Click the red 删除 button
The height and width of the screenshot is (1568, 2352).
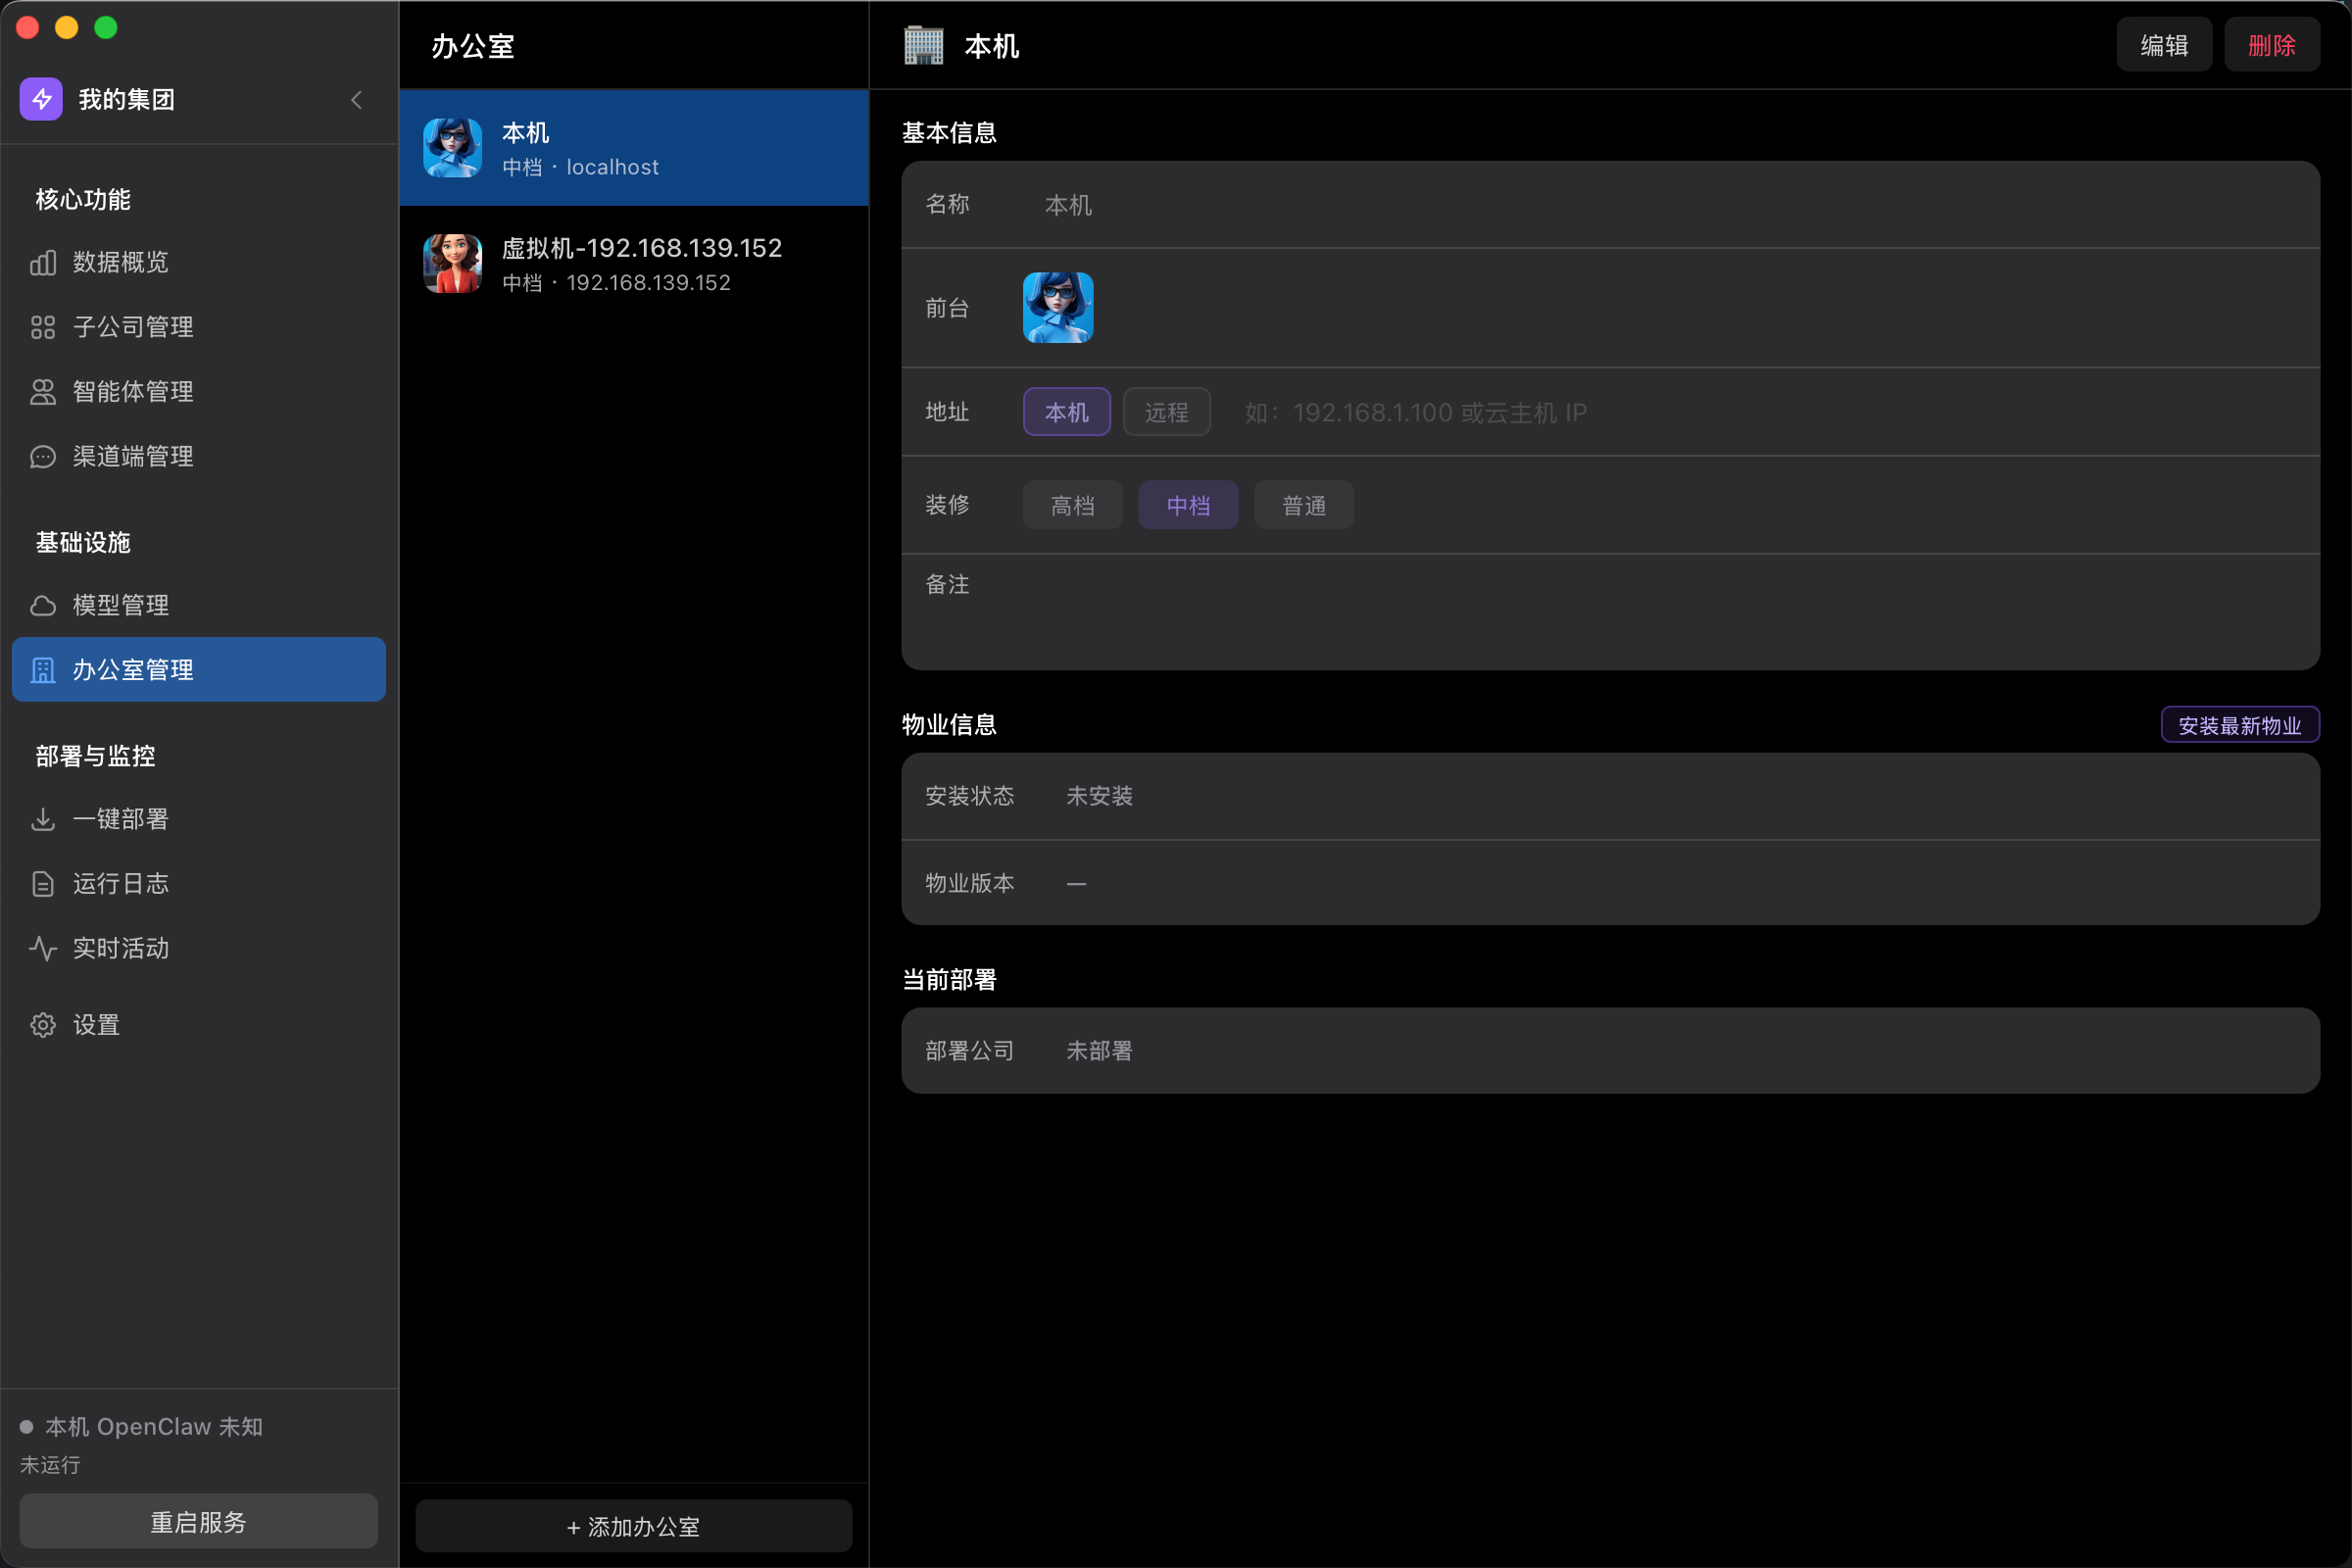(x=2271, y=46)
